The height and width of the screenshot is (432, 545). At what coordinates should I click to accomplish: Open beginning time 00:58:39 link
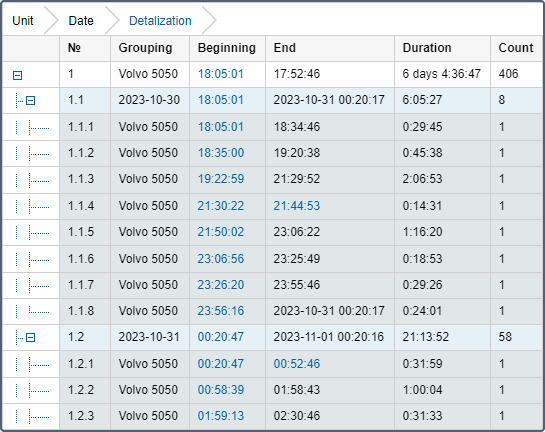click(221, 390)
